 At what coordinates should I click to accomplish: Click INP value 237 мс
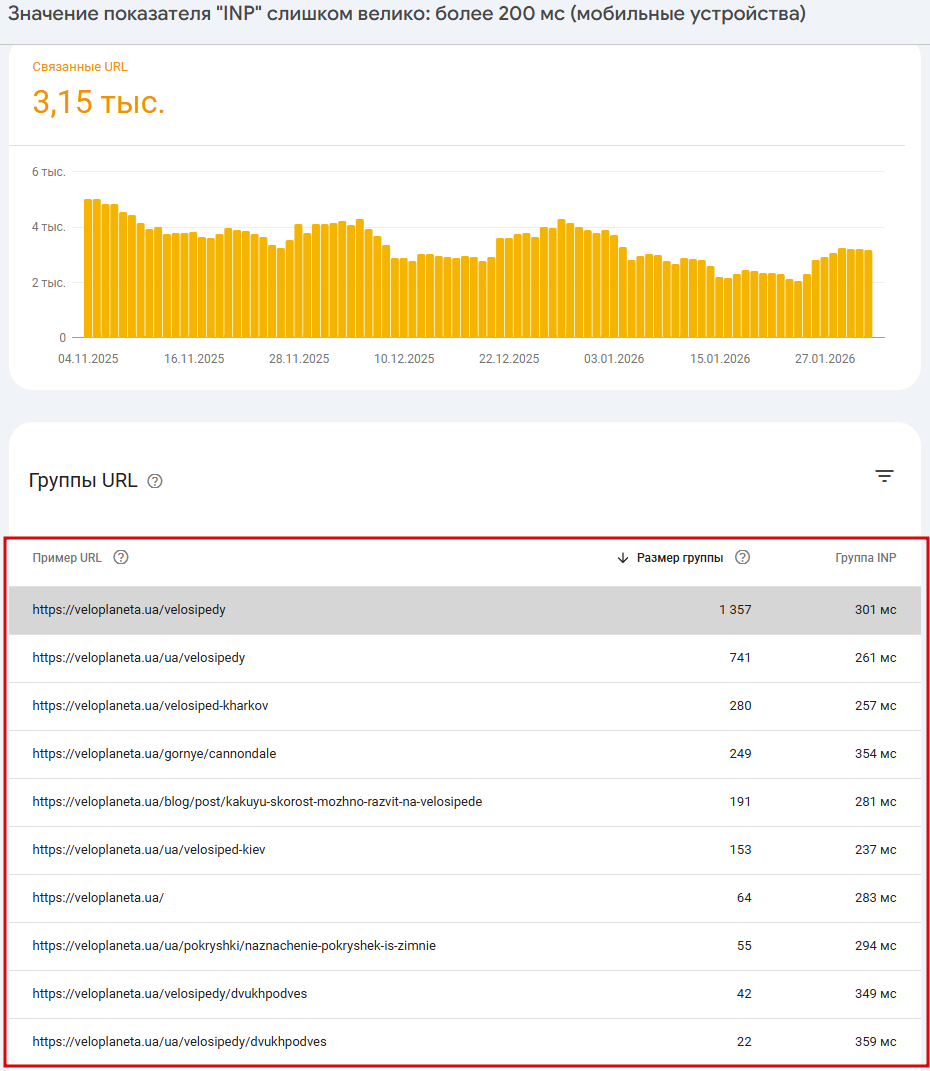(x=875, y=850)
